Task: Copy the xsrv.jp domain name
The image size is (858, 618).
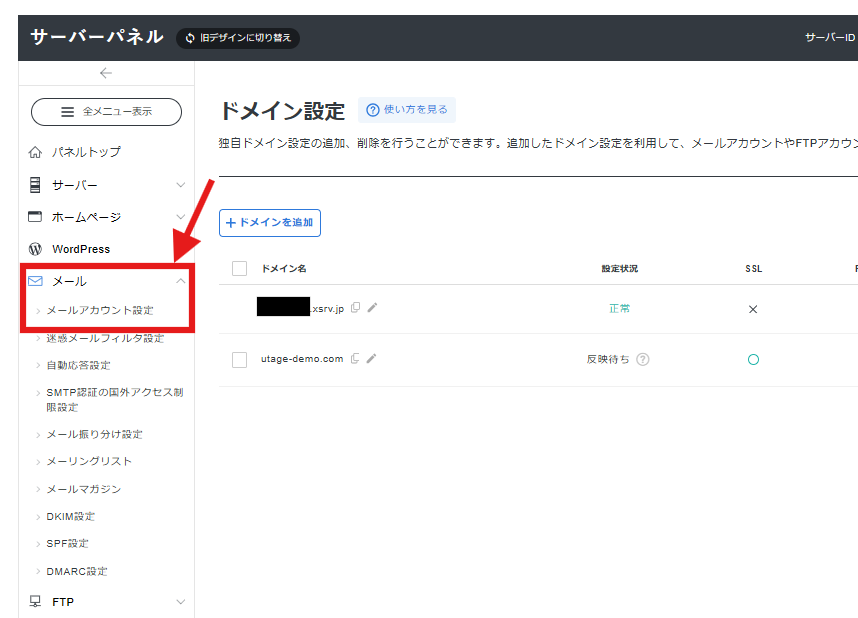Action: 356,308
